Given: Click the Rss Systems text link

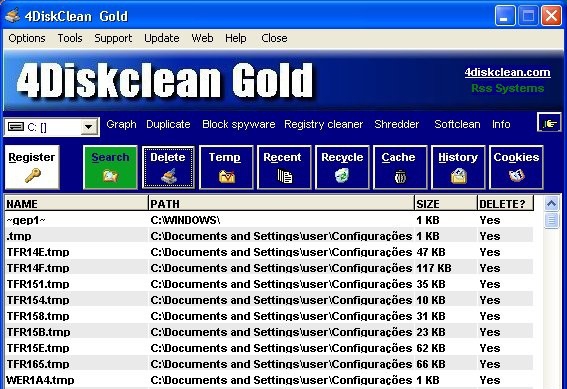Looking at the screenshot, I should pos(507,88).
